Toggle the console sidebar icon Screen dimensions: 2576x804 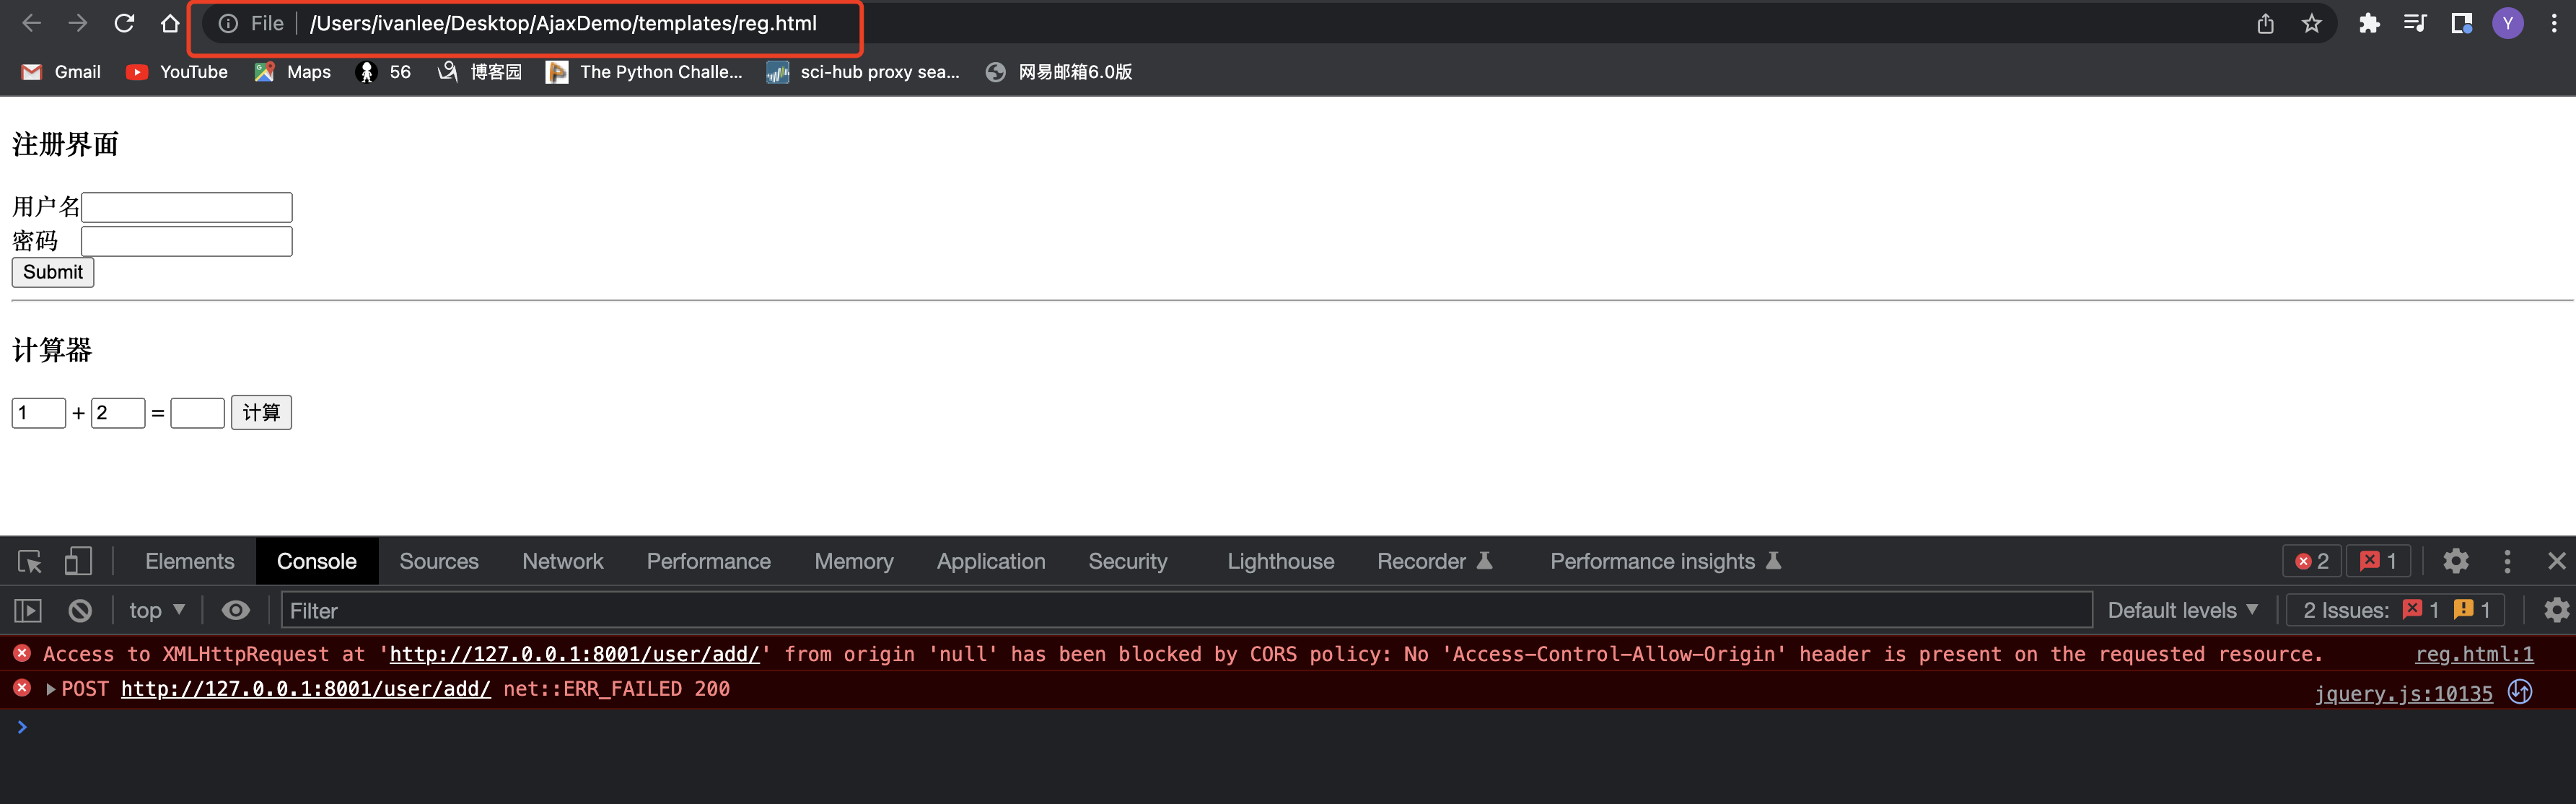click(28, 610)
